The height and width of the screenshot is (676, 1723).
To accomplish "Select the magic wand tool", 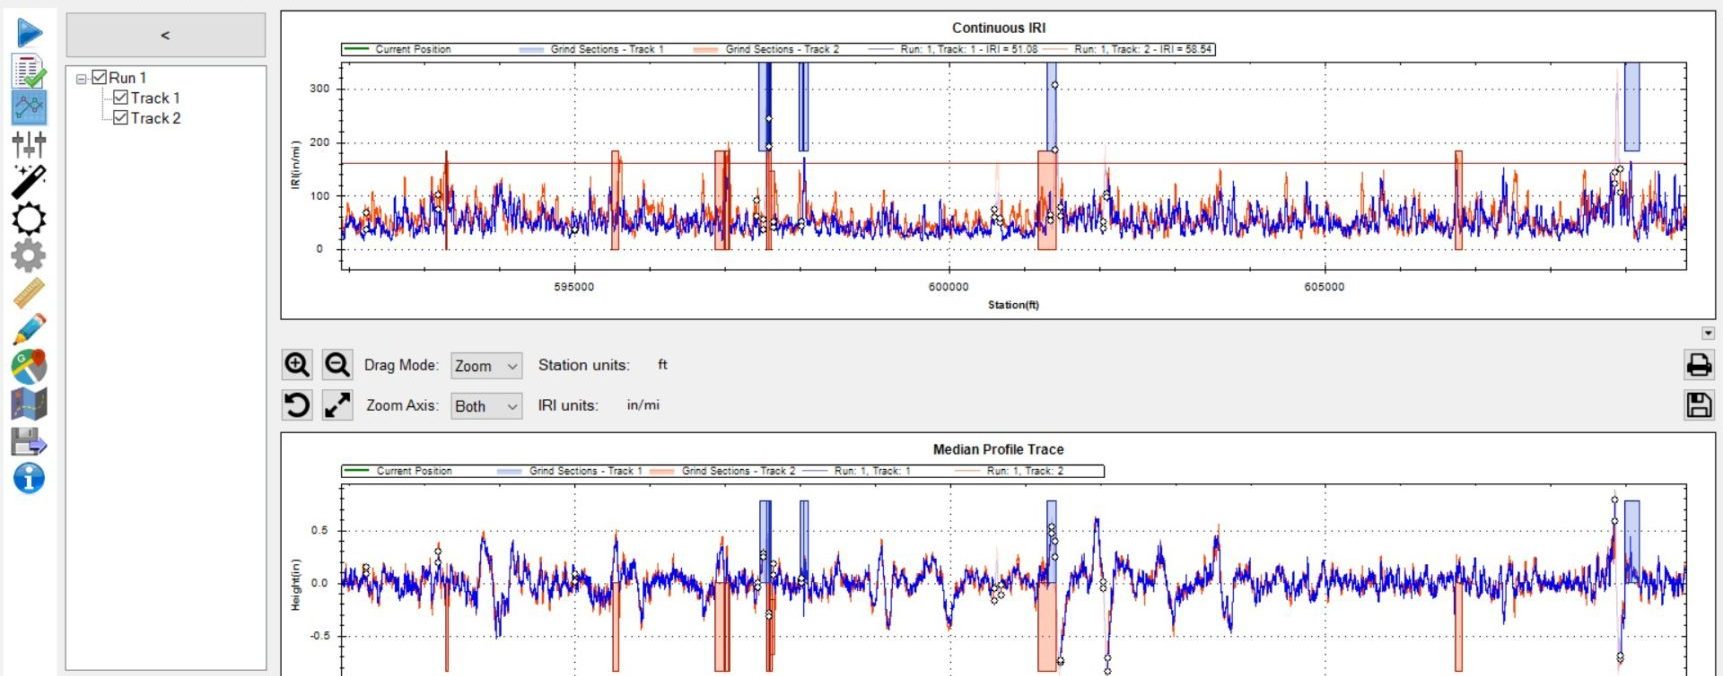I will pos(29,181).
